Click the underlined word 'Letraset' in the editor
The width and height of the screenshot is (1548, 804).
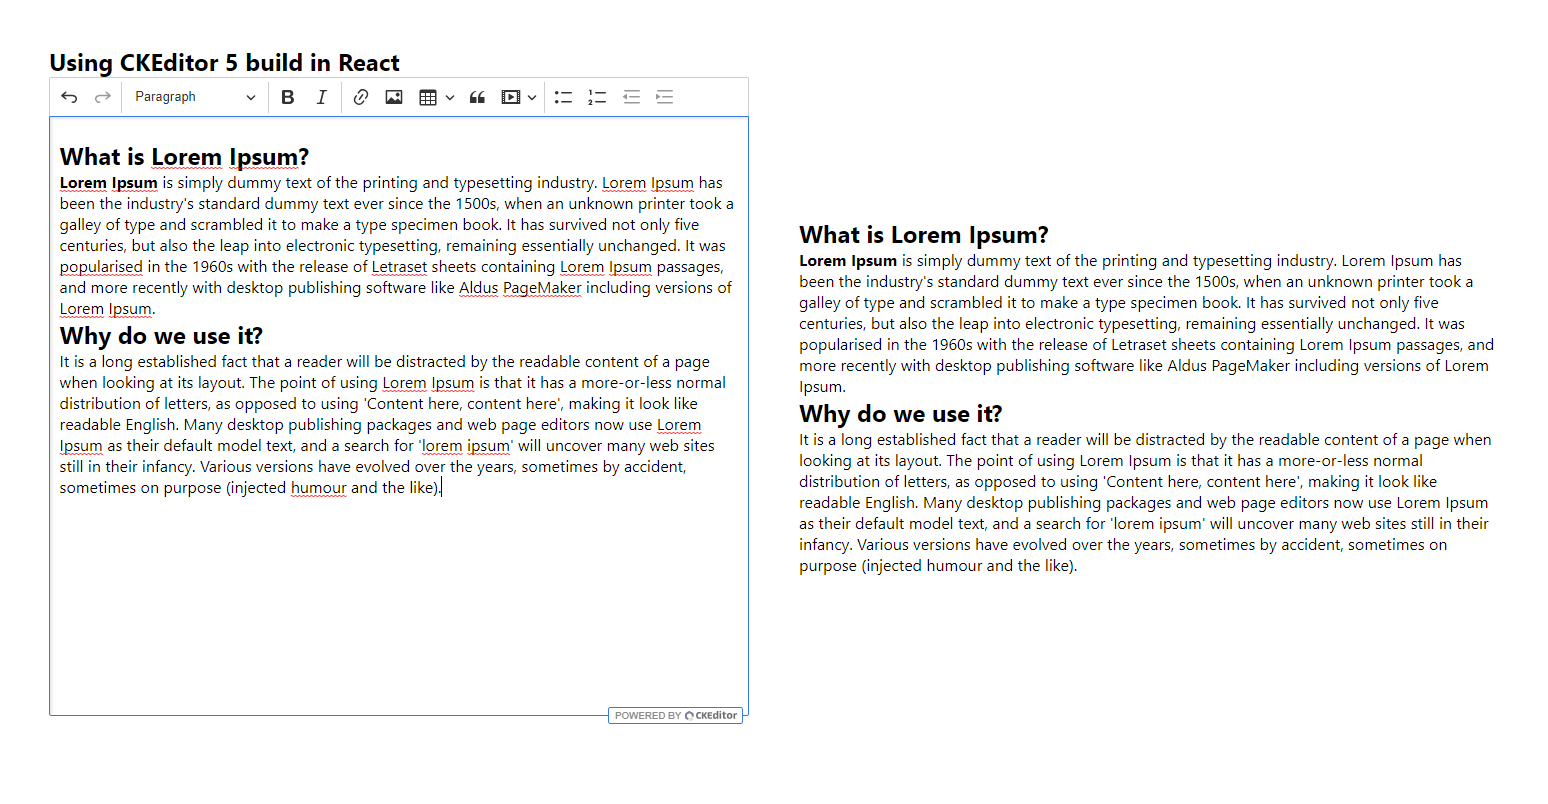(x=399, y=267)
